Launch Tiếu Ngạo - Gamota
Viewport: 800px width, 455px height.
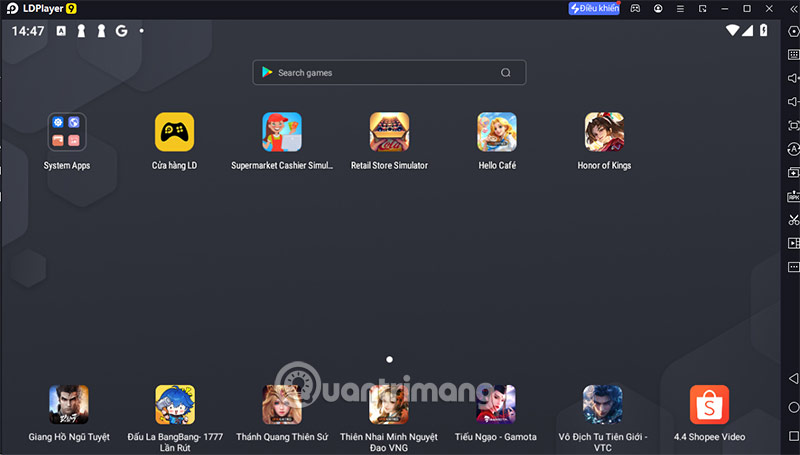495,405
